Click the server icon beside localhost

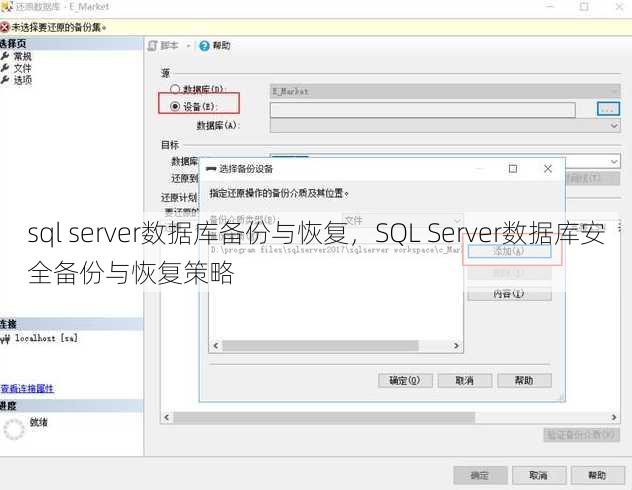pyautogui.click(x=5, y=339)
